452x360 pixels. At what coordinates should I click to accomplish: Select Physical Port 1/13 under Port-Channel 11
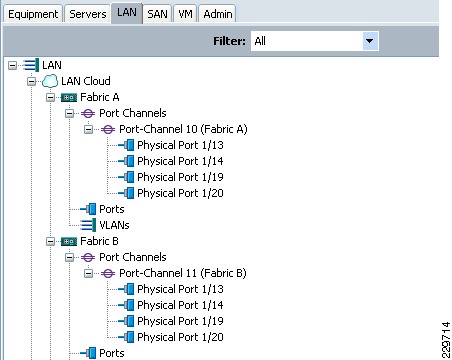point(180,289)
